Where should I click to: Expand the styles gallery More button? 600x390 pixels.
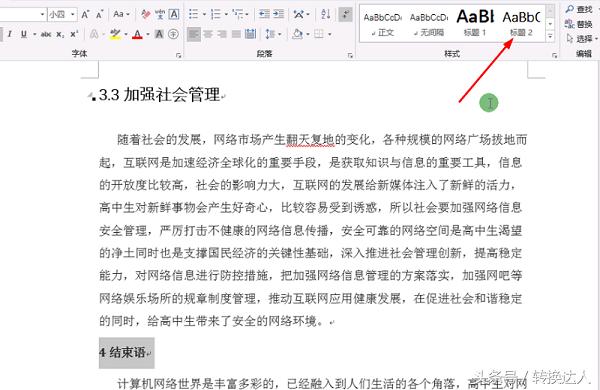tap(550, 36)
